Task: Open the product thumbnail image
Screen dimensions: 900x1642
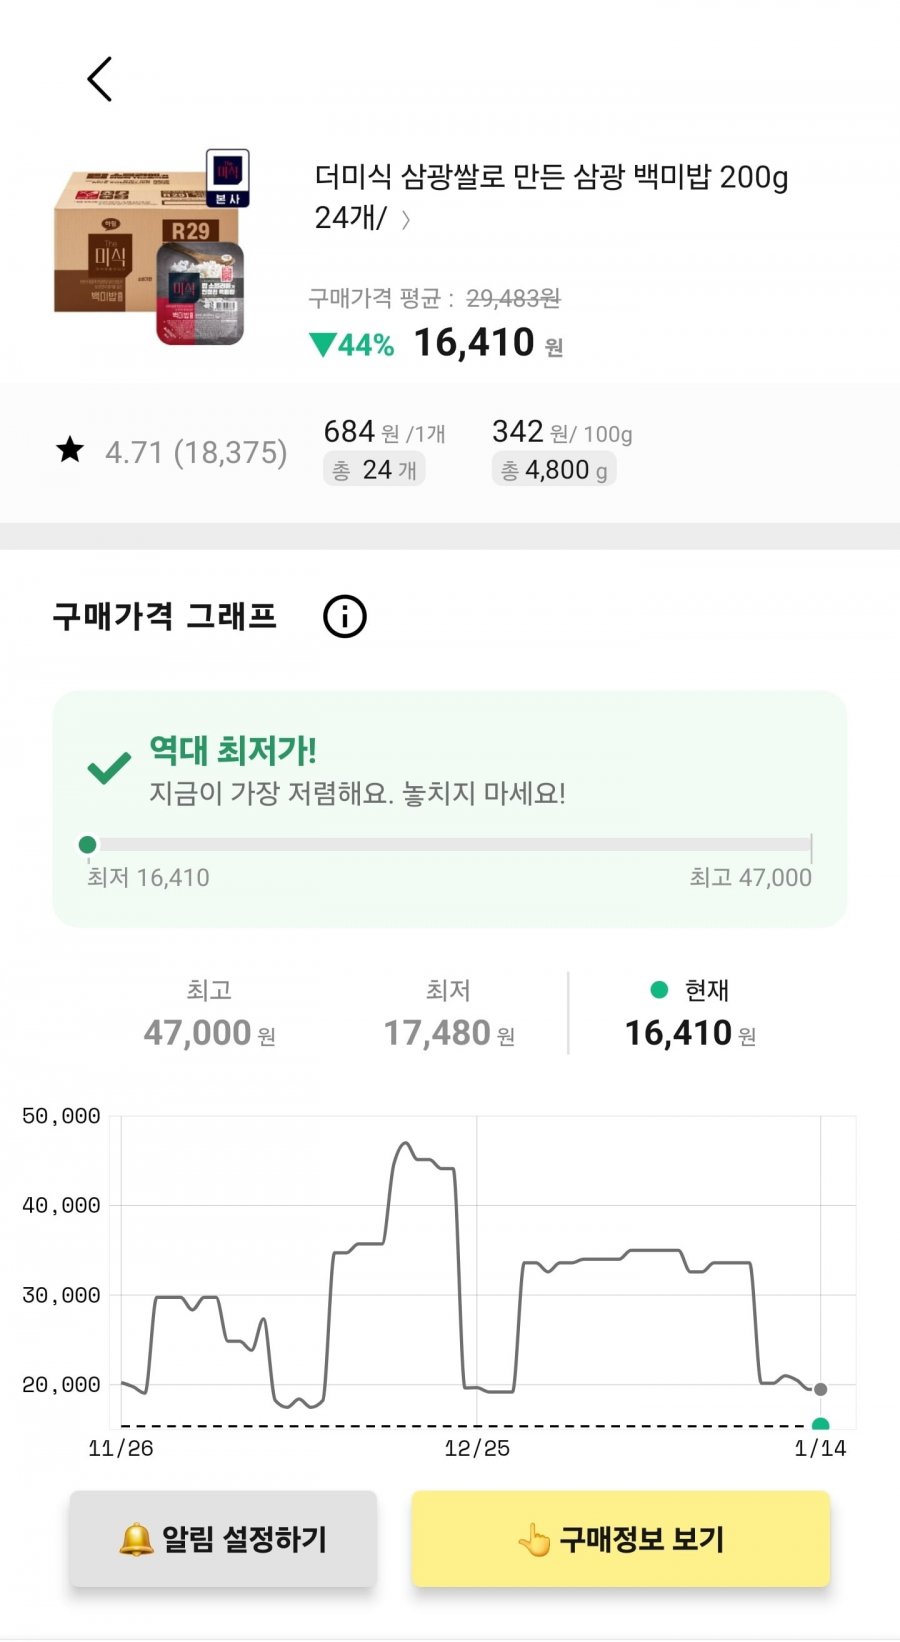Action: click(150, 248)
